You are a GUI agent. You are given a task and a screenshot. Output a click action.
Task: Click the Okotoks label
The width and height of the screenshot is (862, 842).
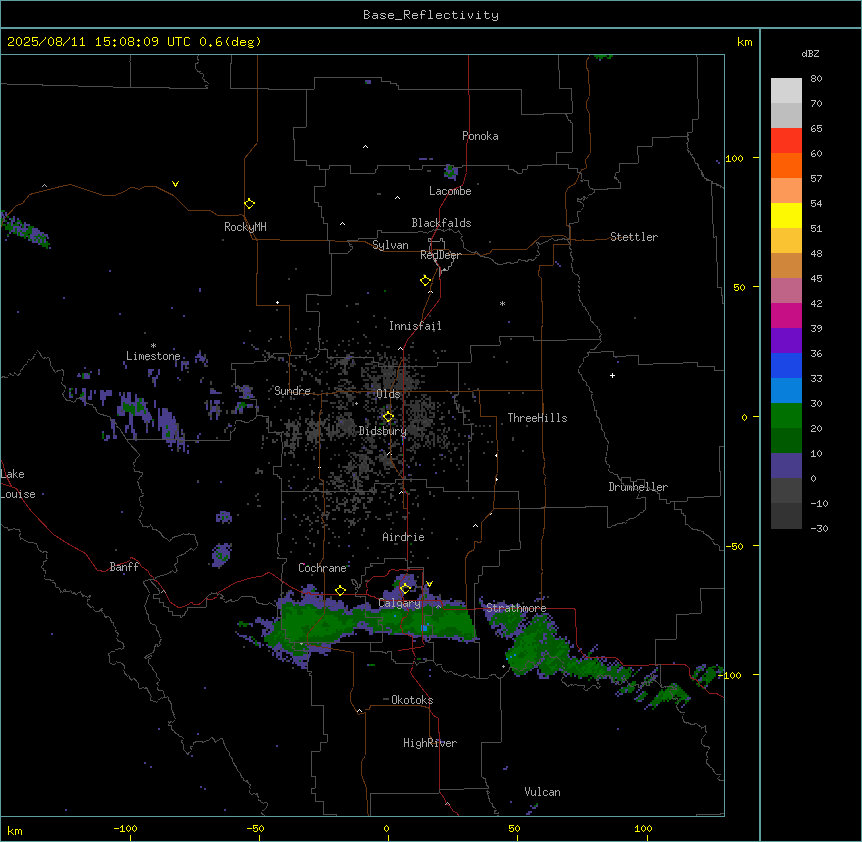coord(412,700)
